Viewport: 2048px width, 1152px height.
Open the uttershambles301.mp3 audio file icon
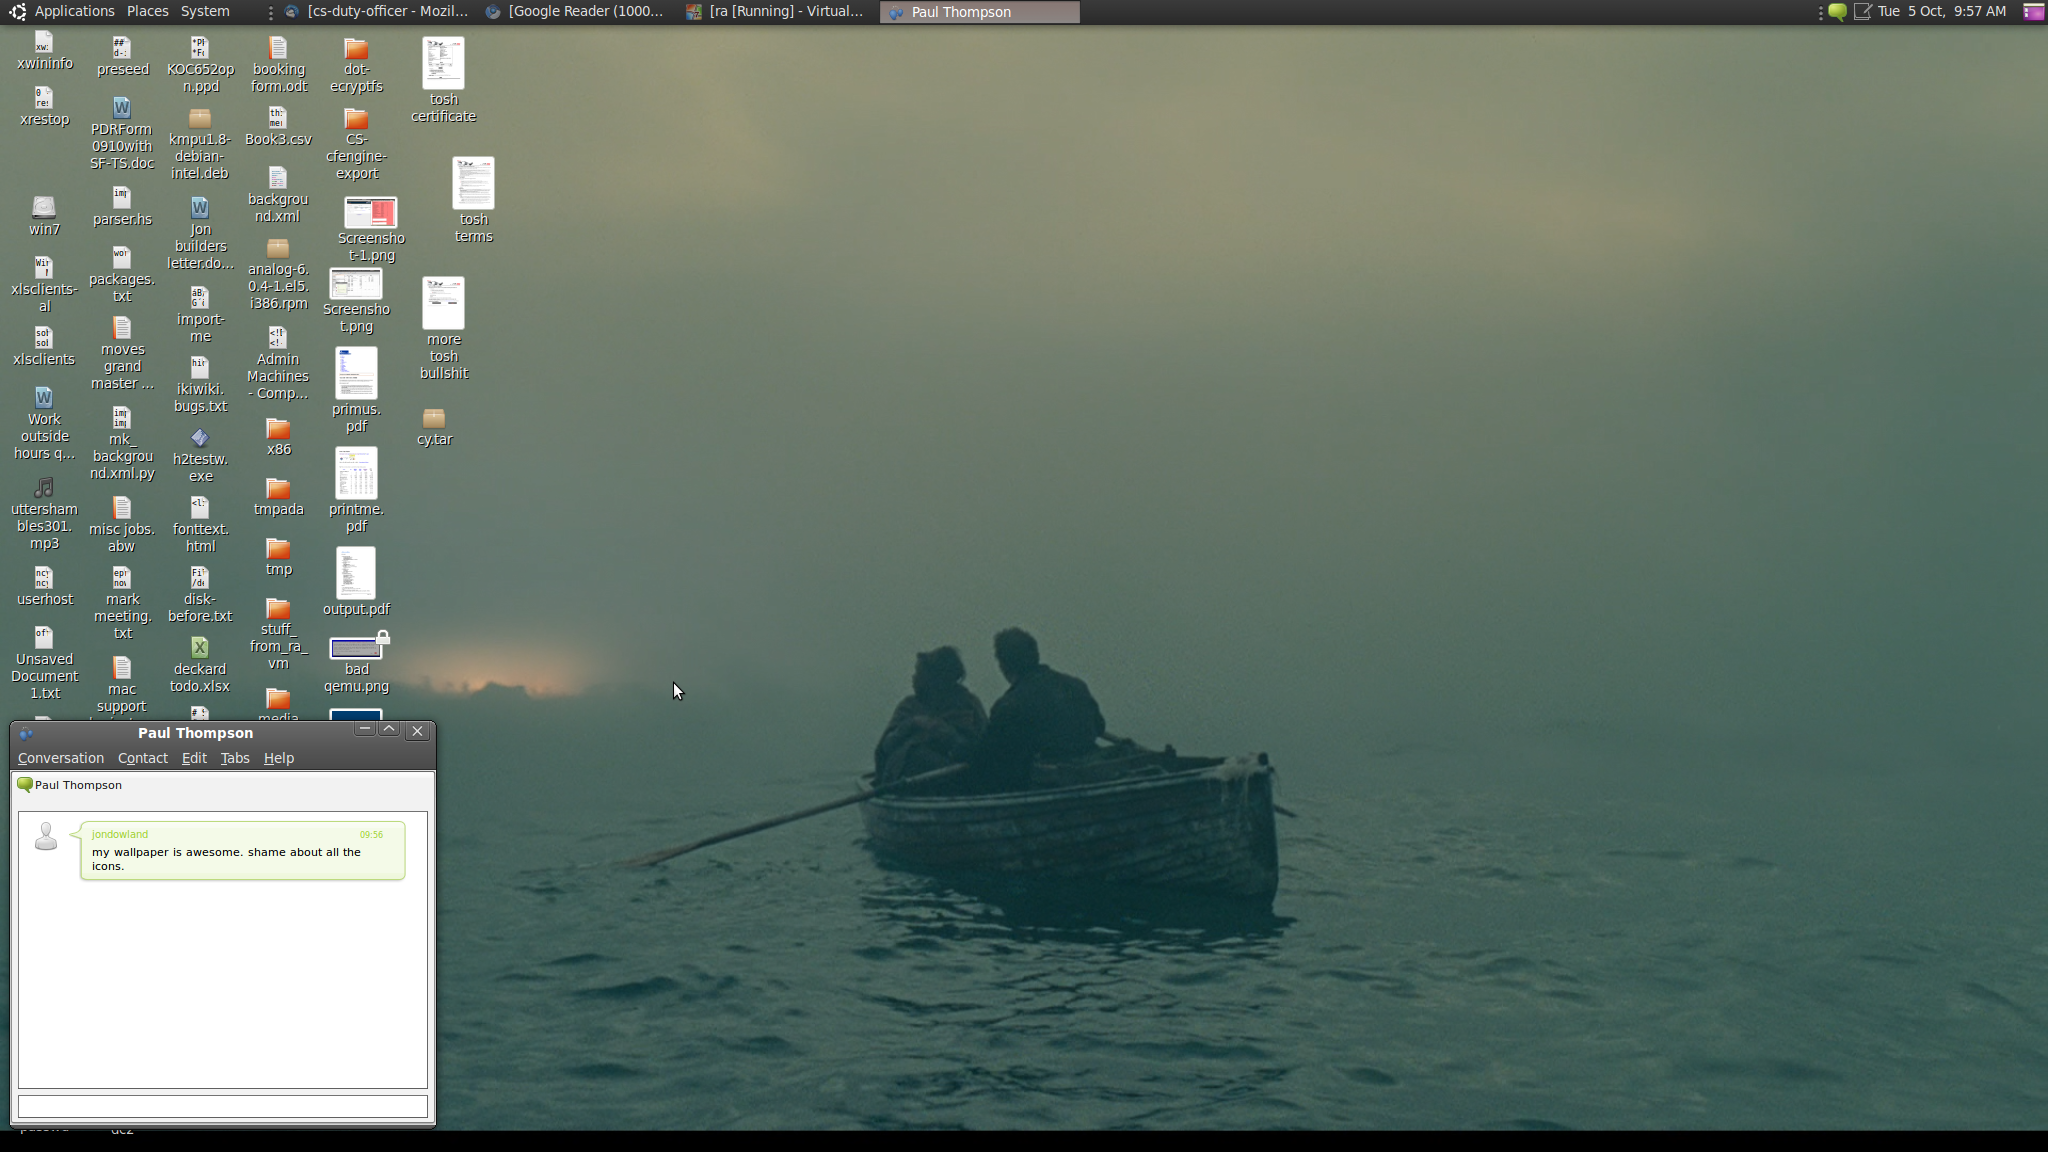44,489
